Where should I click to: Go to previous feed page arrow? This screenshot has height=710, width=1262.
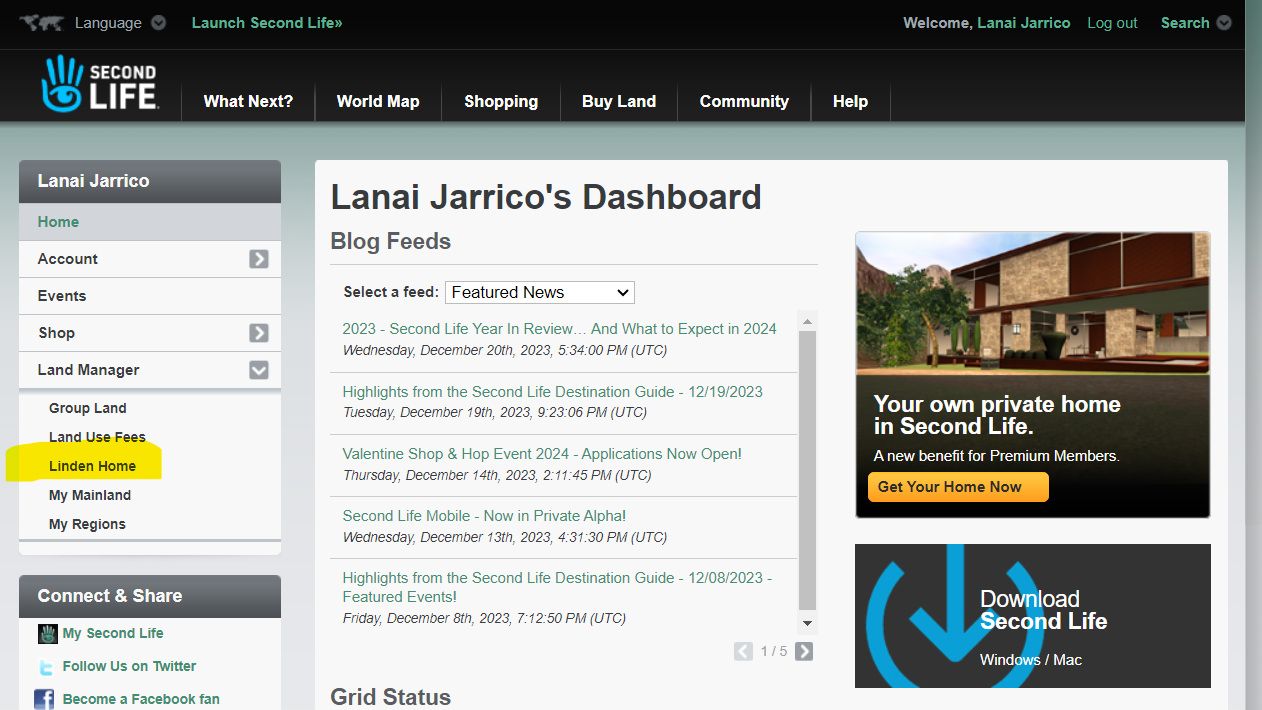pyautogui.click(x=743, y=652)
